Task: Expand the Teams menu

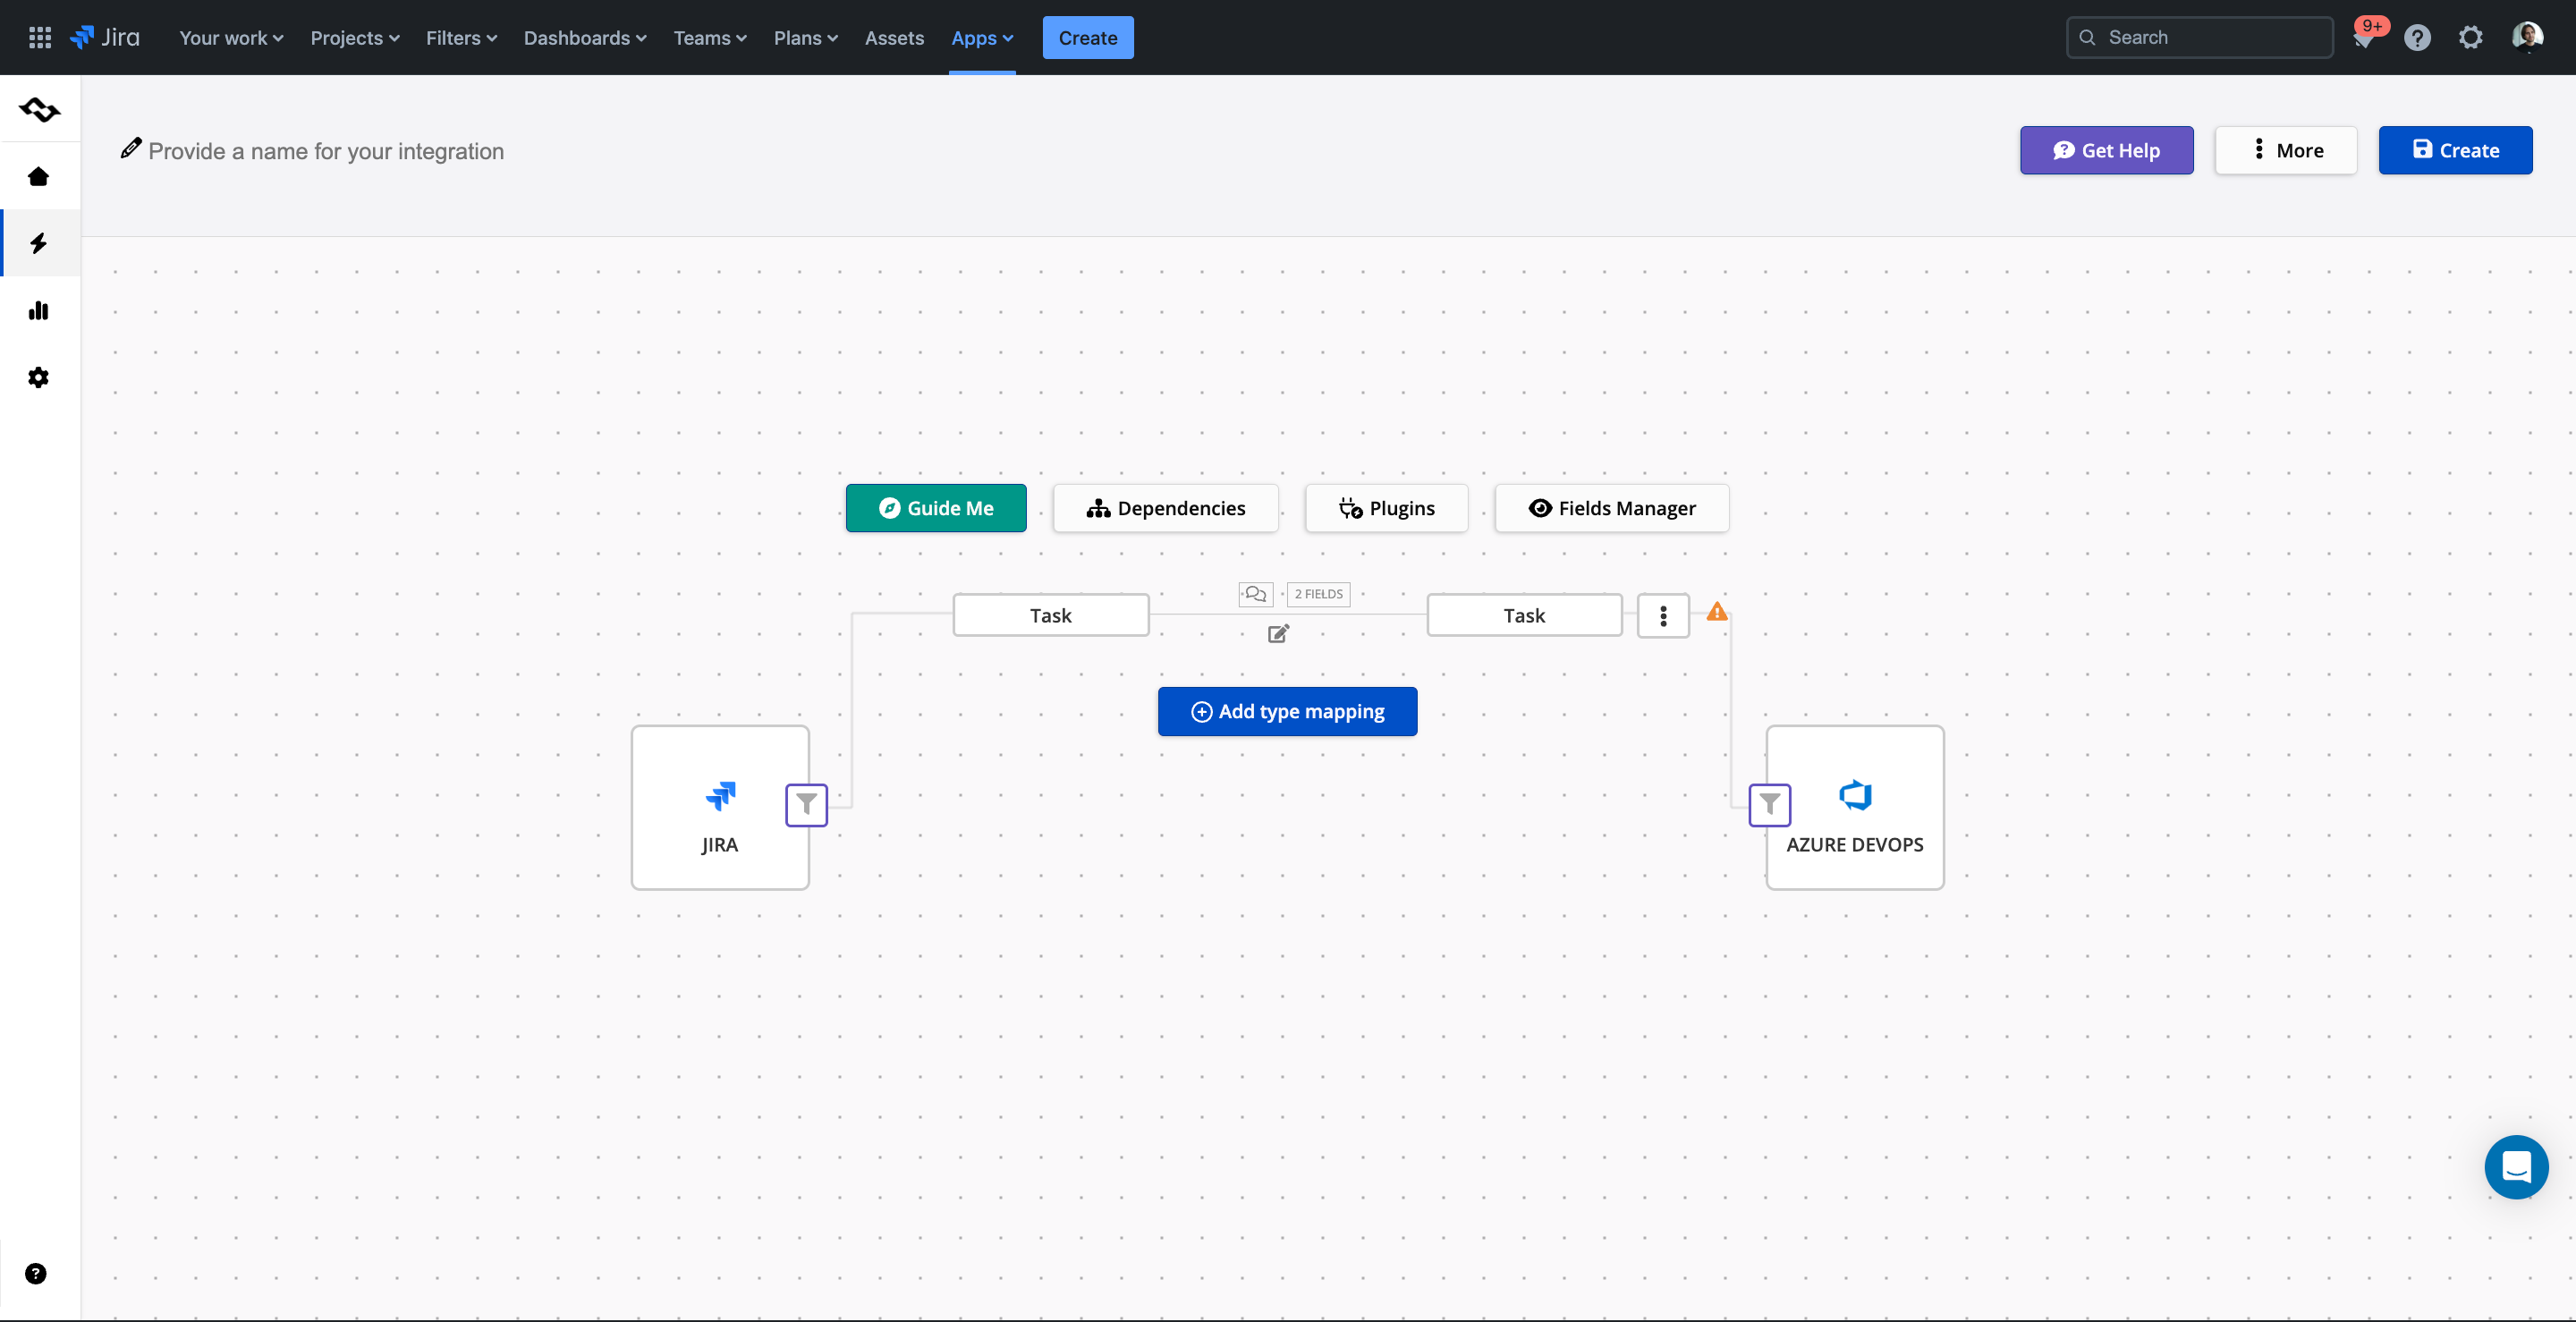Action: [710, 38]
